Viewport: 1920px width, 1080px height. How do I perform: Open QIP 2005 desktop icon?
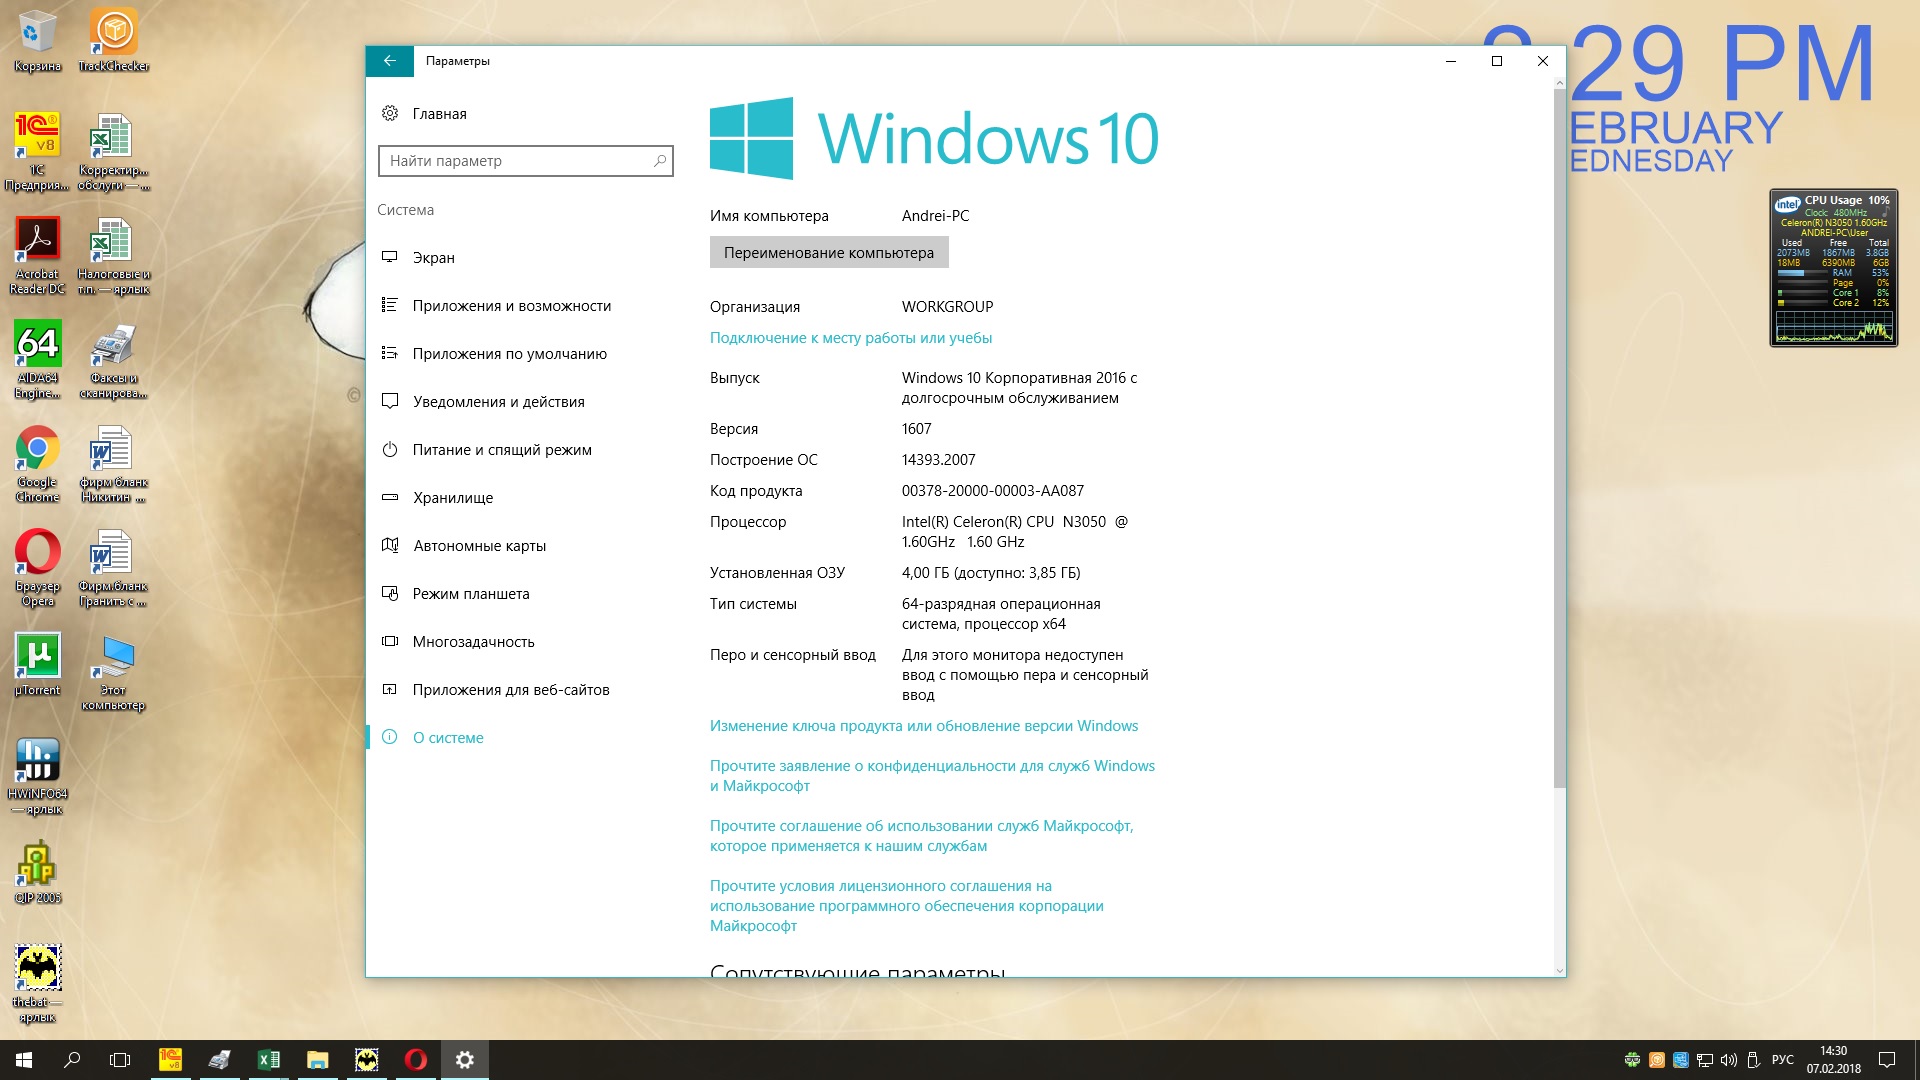pos(38,872)
